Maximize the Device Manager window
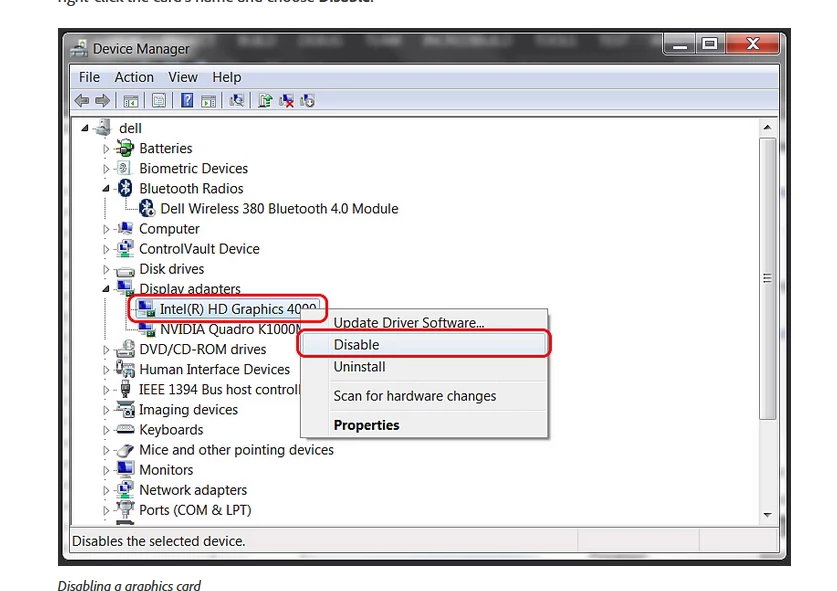Screen dimensions: 837x591 point(709,44)
